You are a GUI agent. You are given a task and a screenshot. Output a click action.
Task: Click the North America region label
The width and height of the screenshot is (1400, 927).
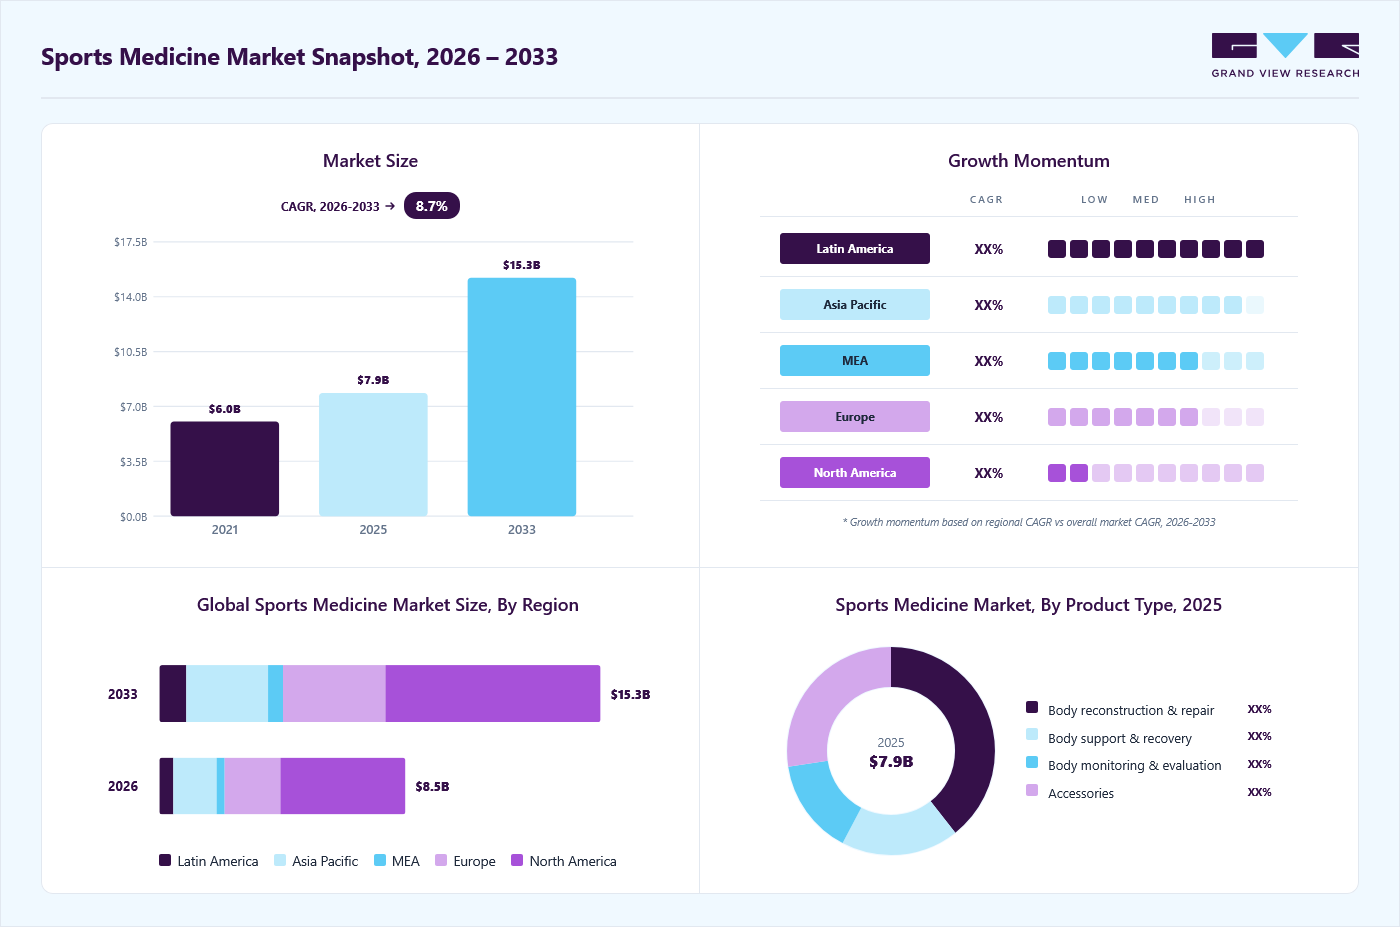(x=855, y=473)
